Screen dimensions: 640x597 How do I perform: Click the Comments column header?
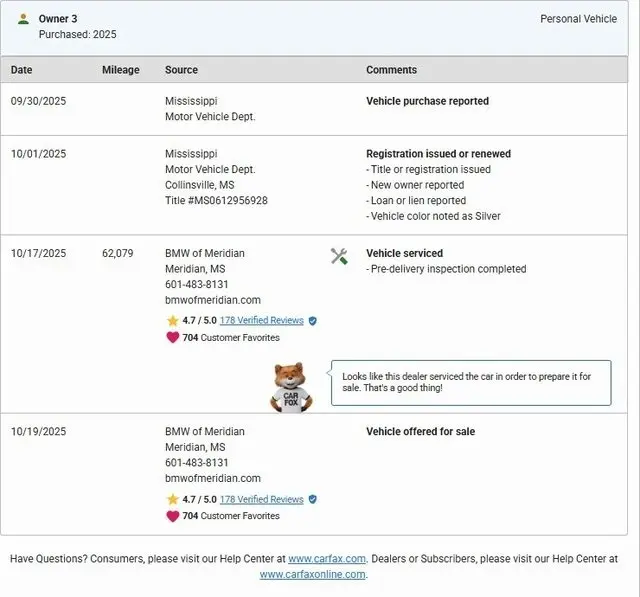(391, 70)
